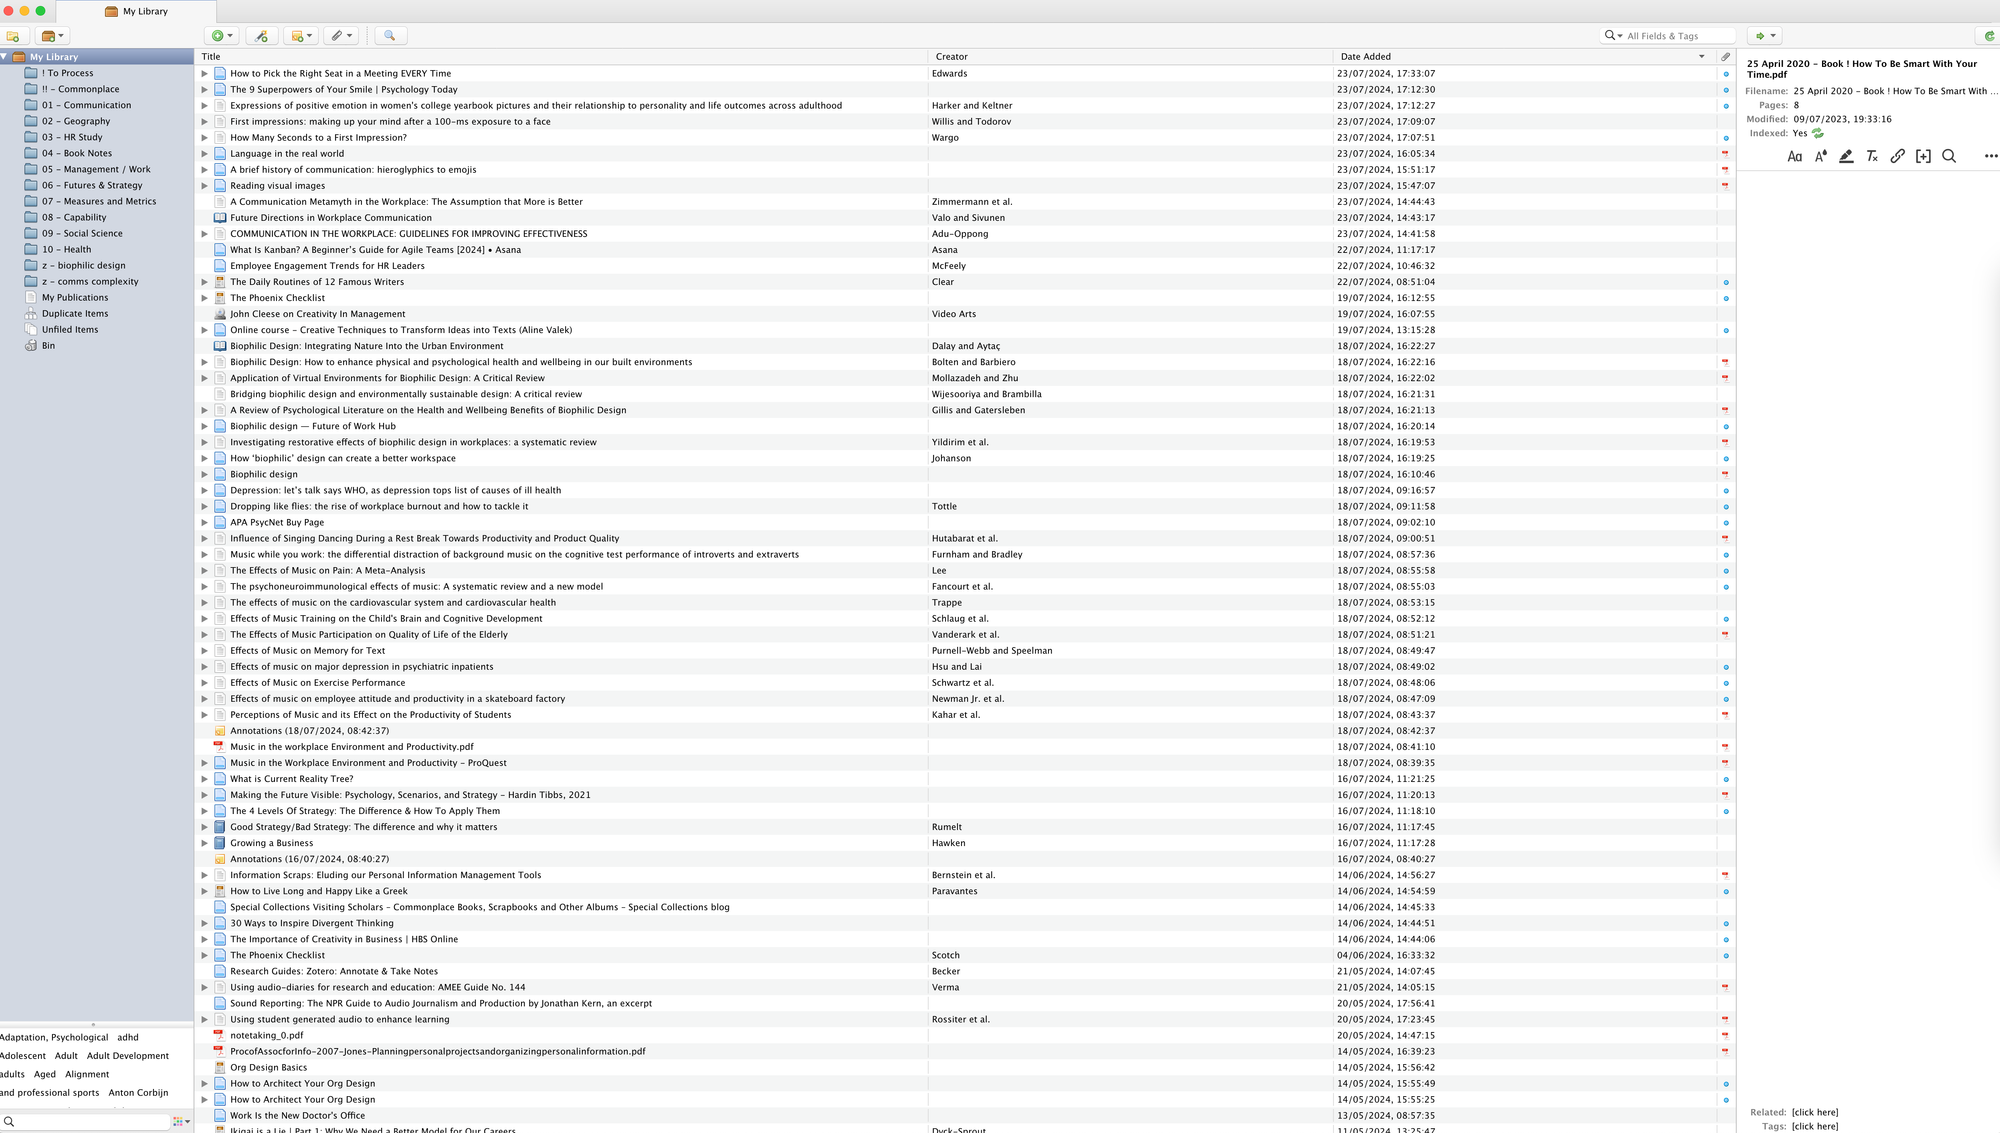Click [click here] next to Related

[1813, 1111]
